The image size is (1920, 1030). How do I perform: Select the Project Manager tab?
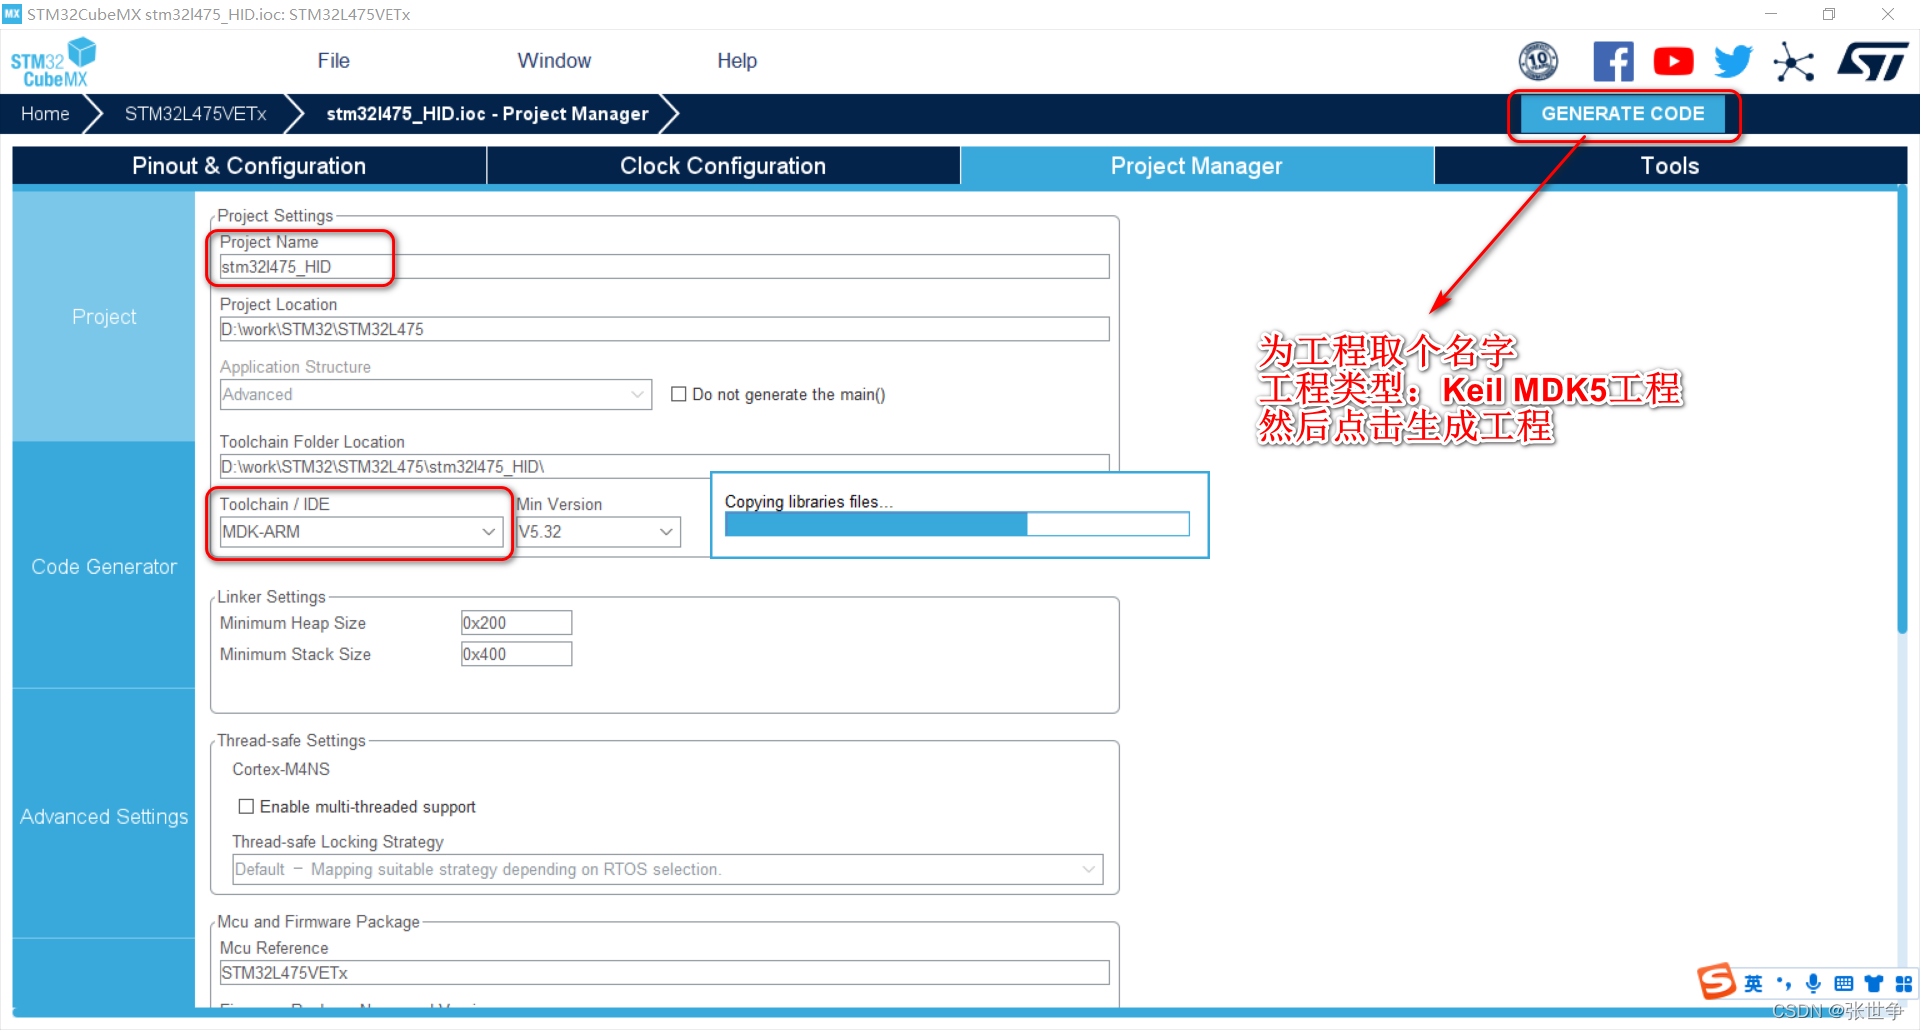coord(1197,166)
